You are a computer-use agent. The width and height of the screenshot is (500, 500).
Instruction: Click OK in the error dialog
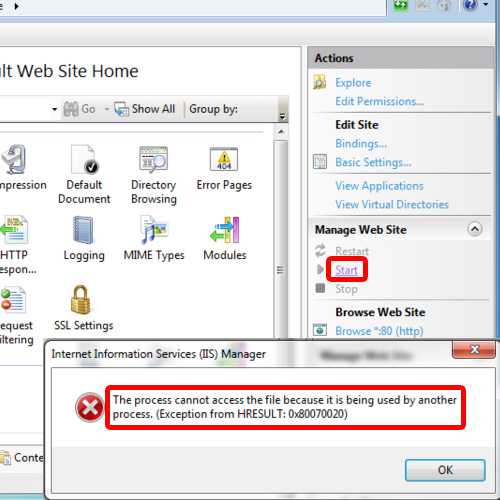pyautogui.click(x=445, y=470)
